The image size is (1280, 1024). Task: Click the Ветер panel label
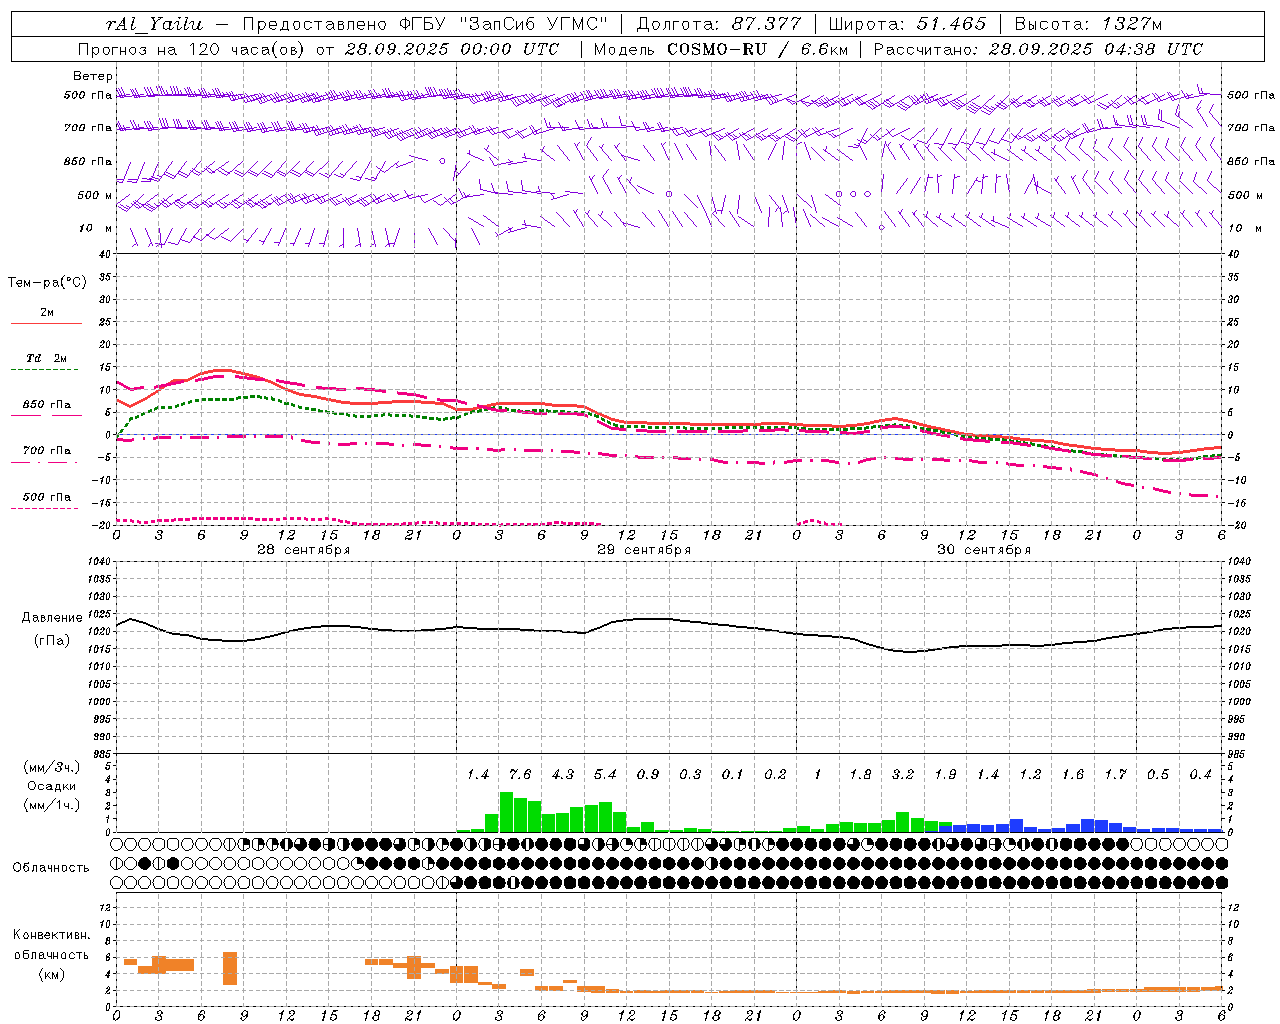tap(93, 76)
